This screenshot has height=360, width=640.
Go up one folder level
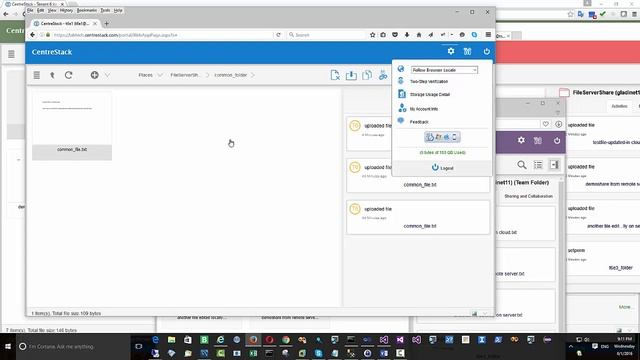point(52,75)
